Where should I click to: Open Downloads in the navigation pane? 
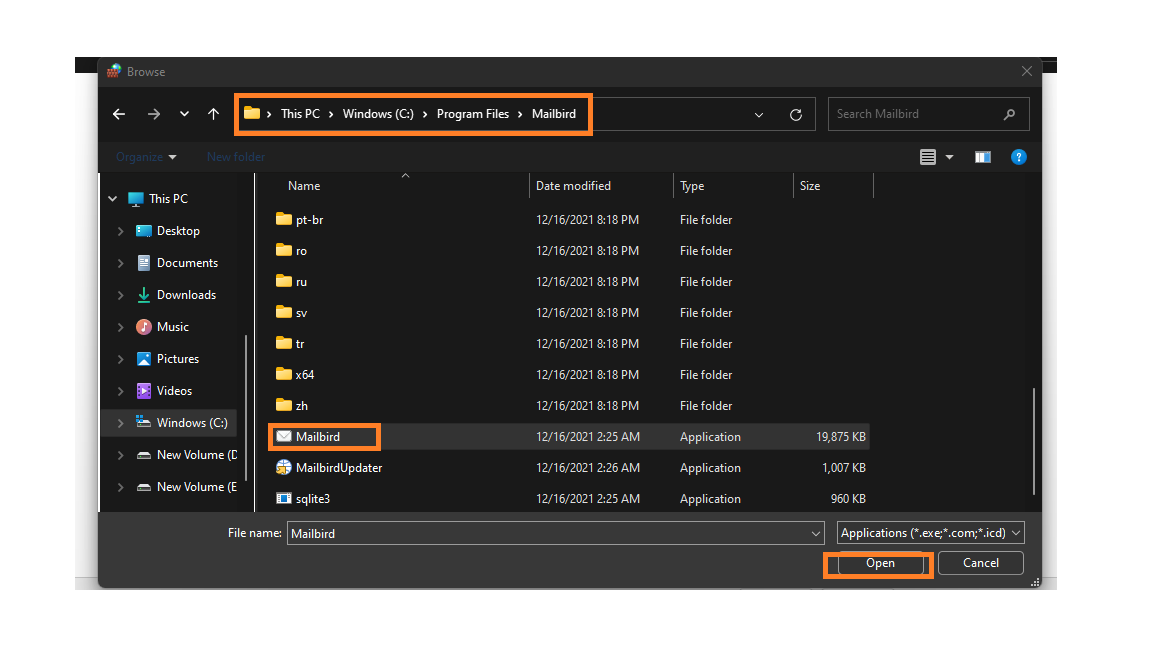click(186, 295)
